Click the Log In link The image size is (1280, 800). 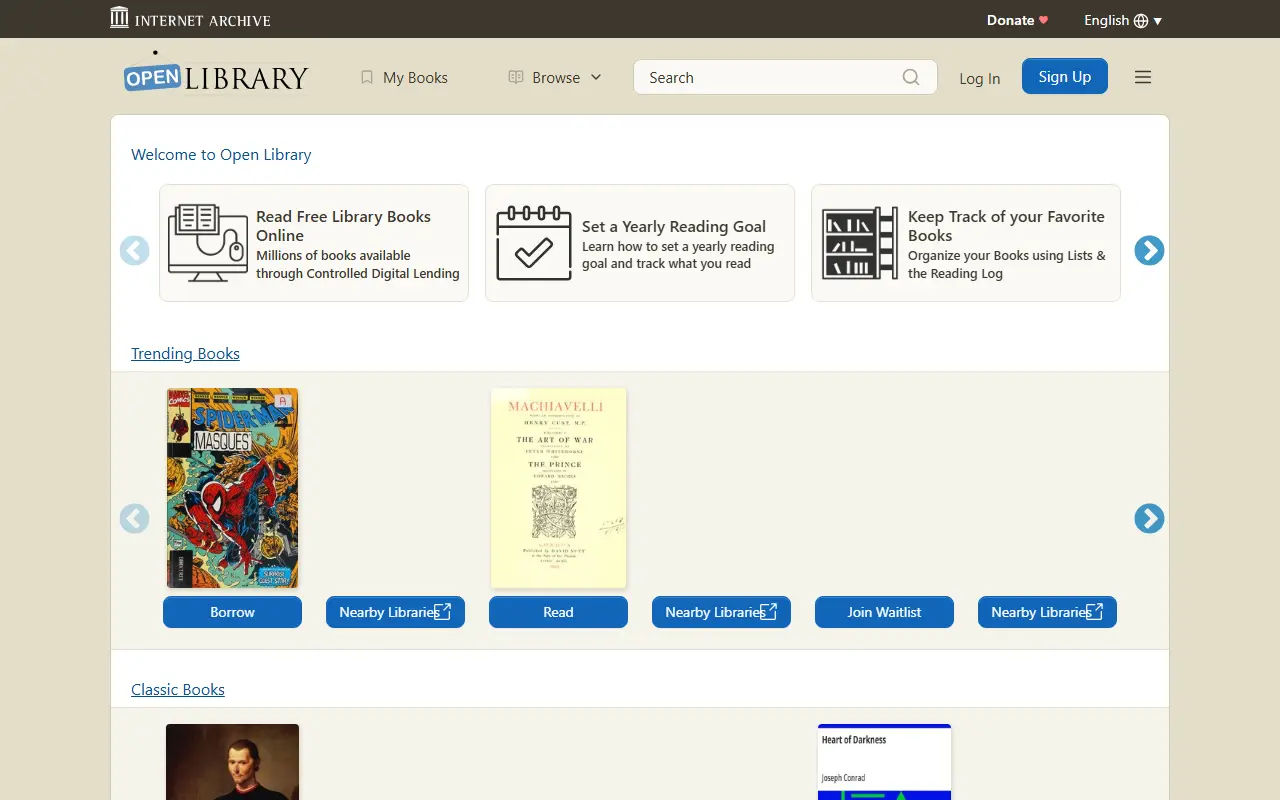pos(979,78)
